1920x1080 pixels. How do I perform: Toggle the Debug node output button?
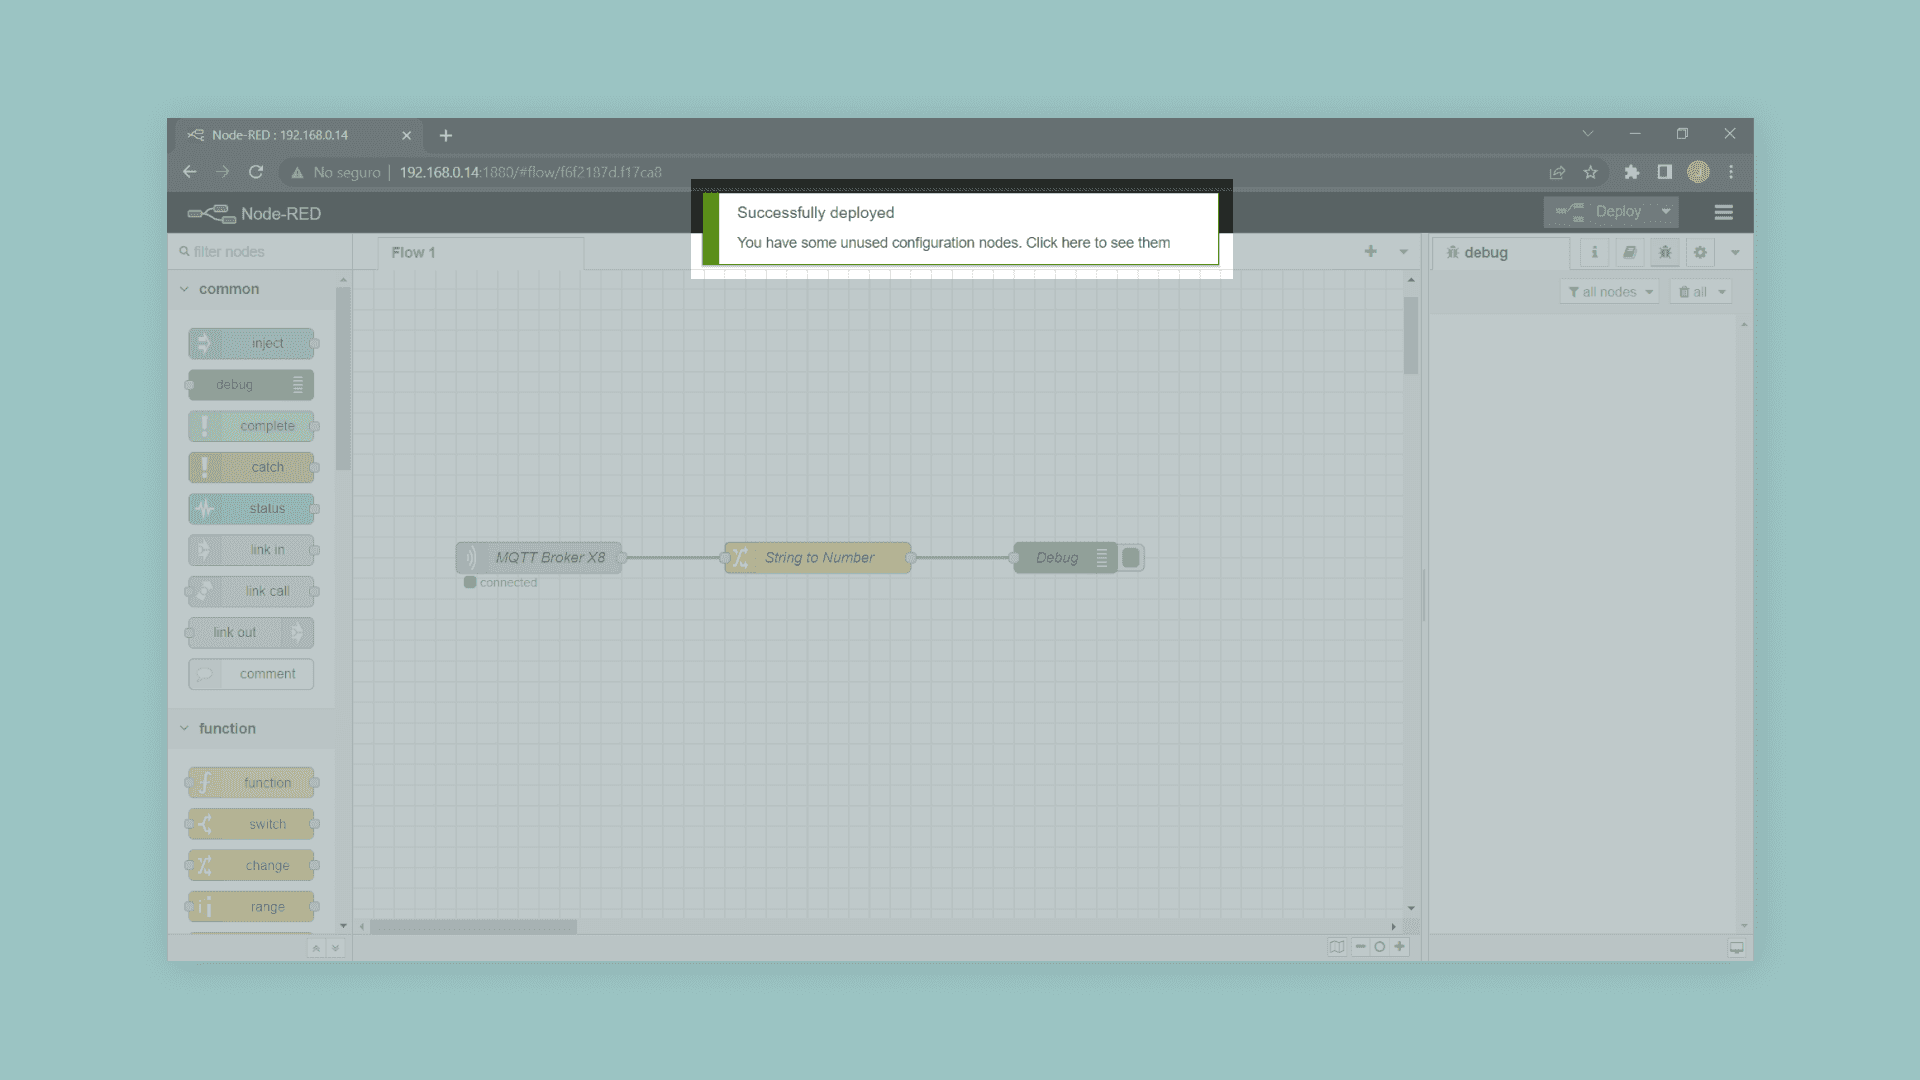[1131, 558]
